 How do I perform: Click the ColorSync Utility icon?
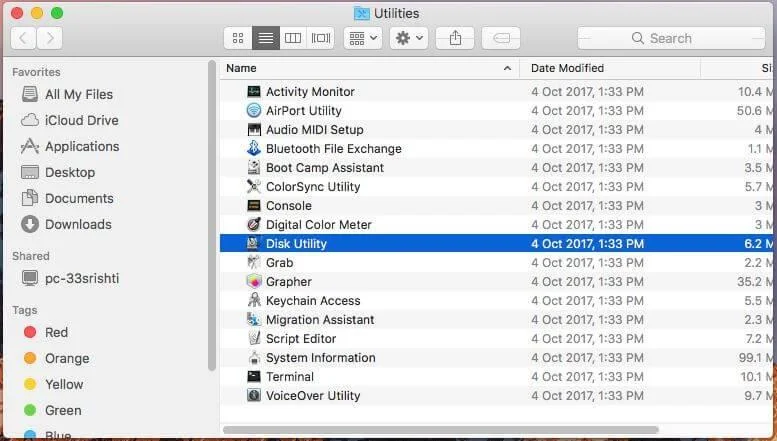(254, 187)
